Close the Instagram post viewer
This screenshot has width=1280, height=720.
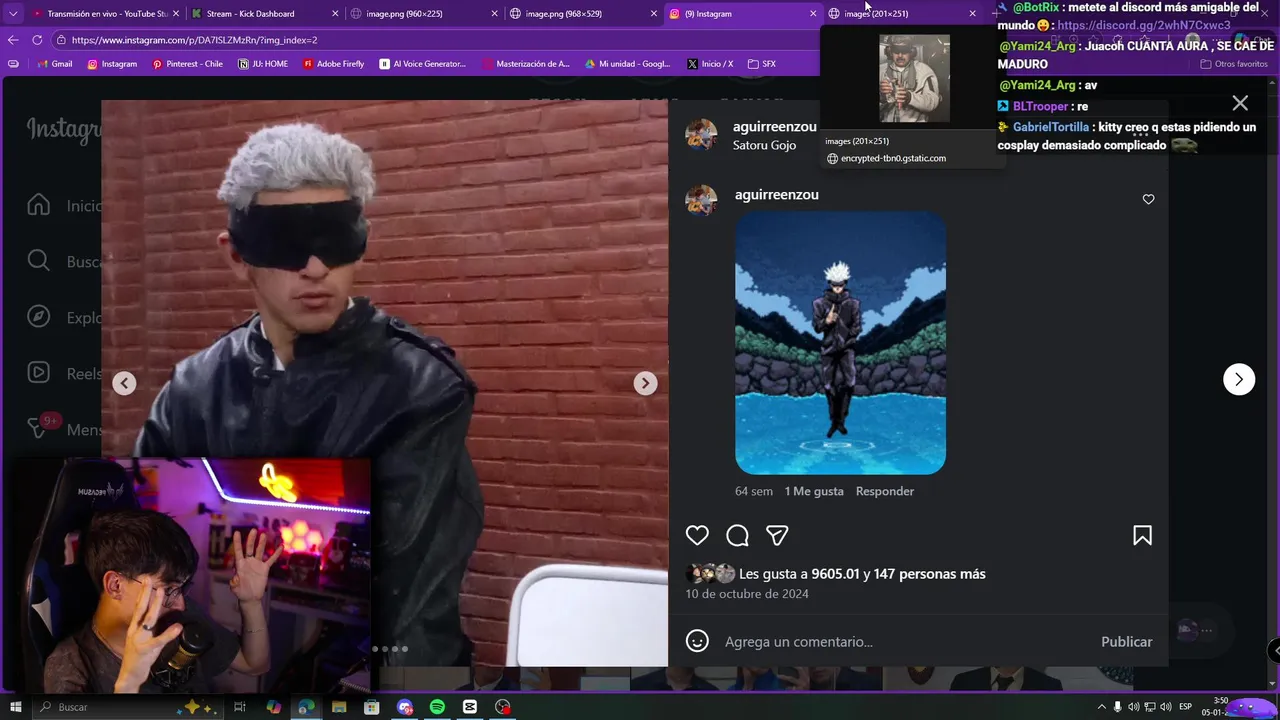click(1240, 103)
